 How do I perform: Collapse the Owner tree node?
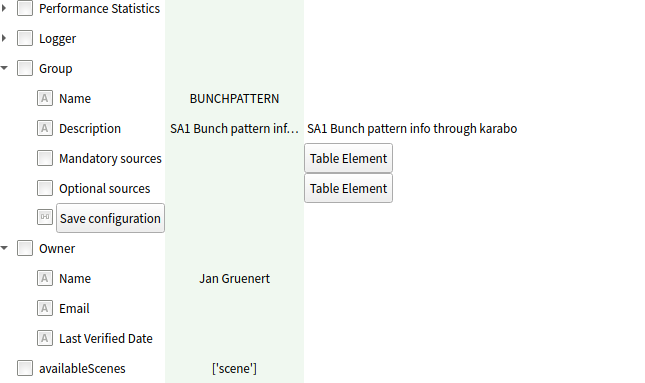[4, 248]
